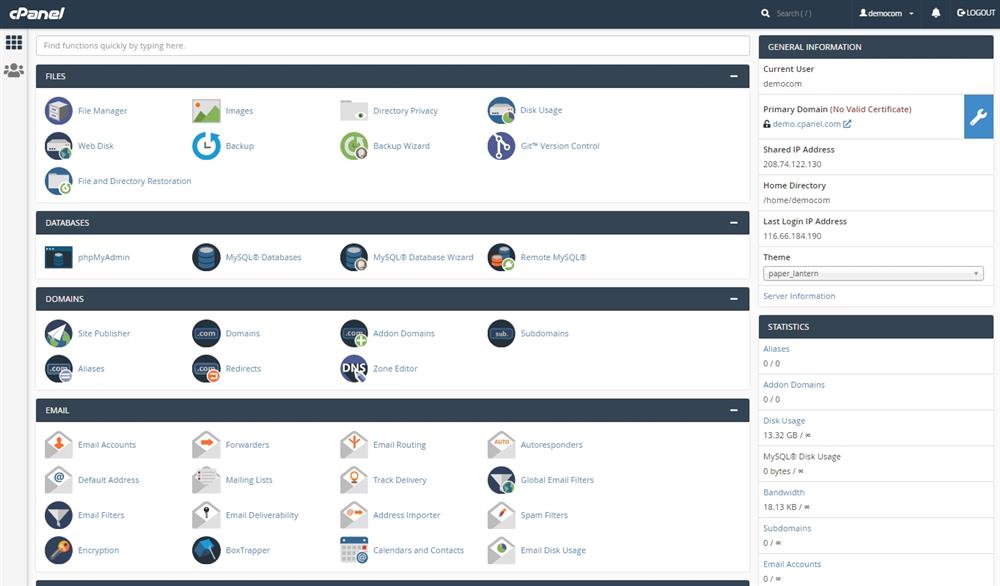This screenshot has height=586, width=1000.
Task: Open the Default Address icon
Action: point(59,480)
